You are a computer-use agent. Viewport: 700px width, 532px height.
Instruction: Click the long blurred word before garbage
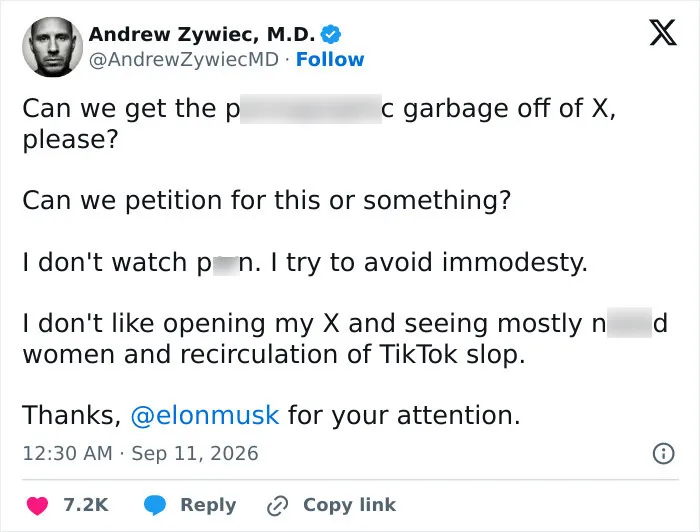[x=311, y=108]
